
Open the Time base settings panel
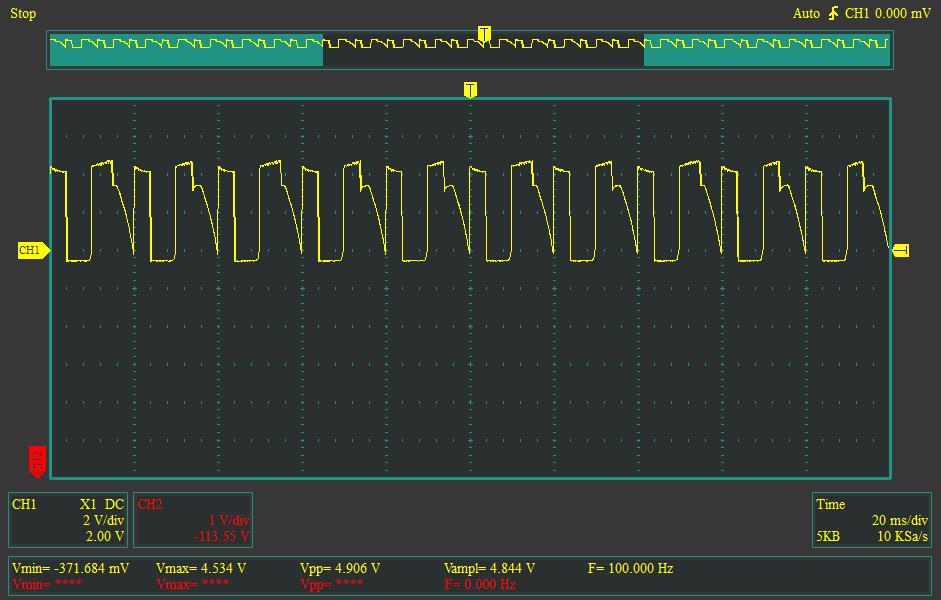coord(872,520)
